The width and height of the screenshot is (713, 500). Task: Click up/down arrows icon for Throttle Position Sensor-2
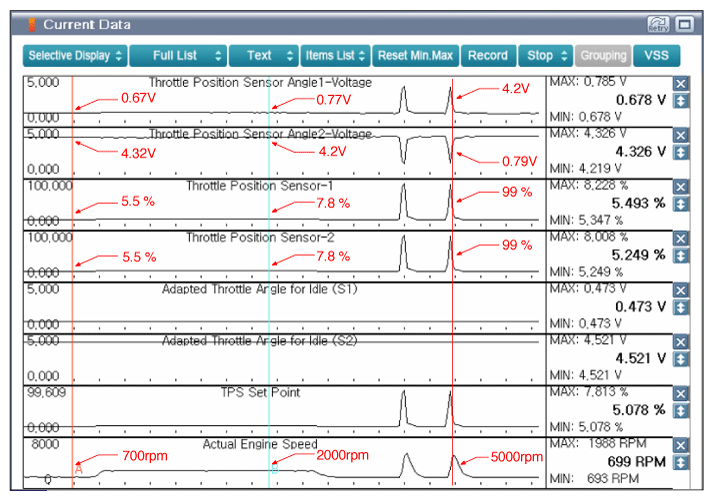[681, 256]
